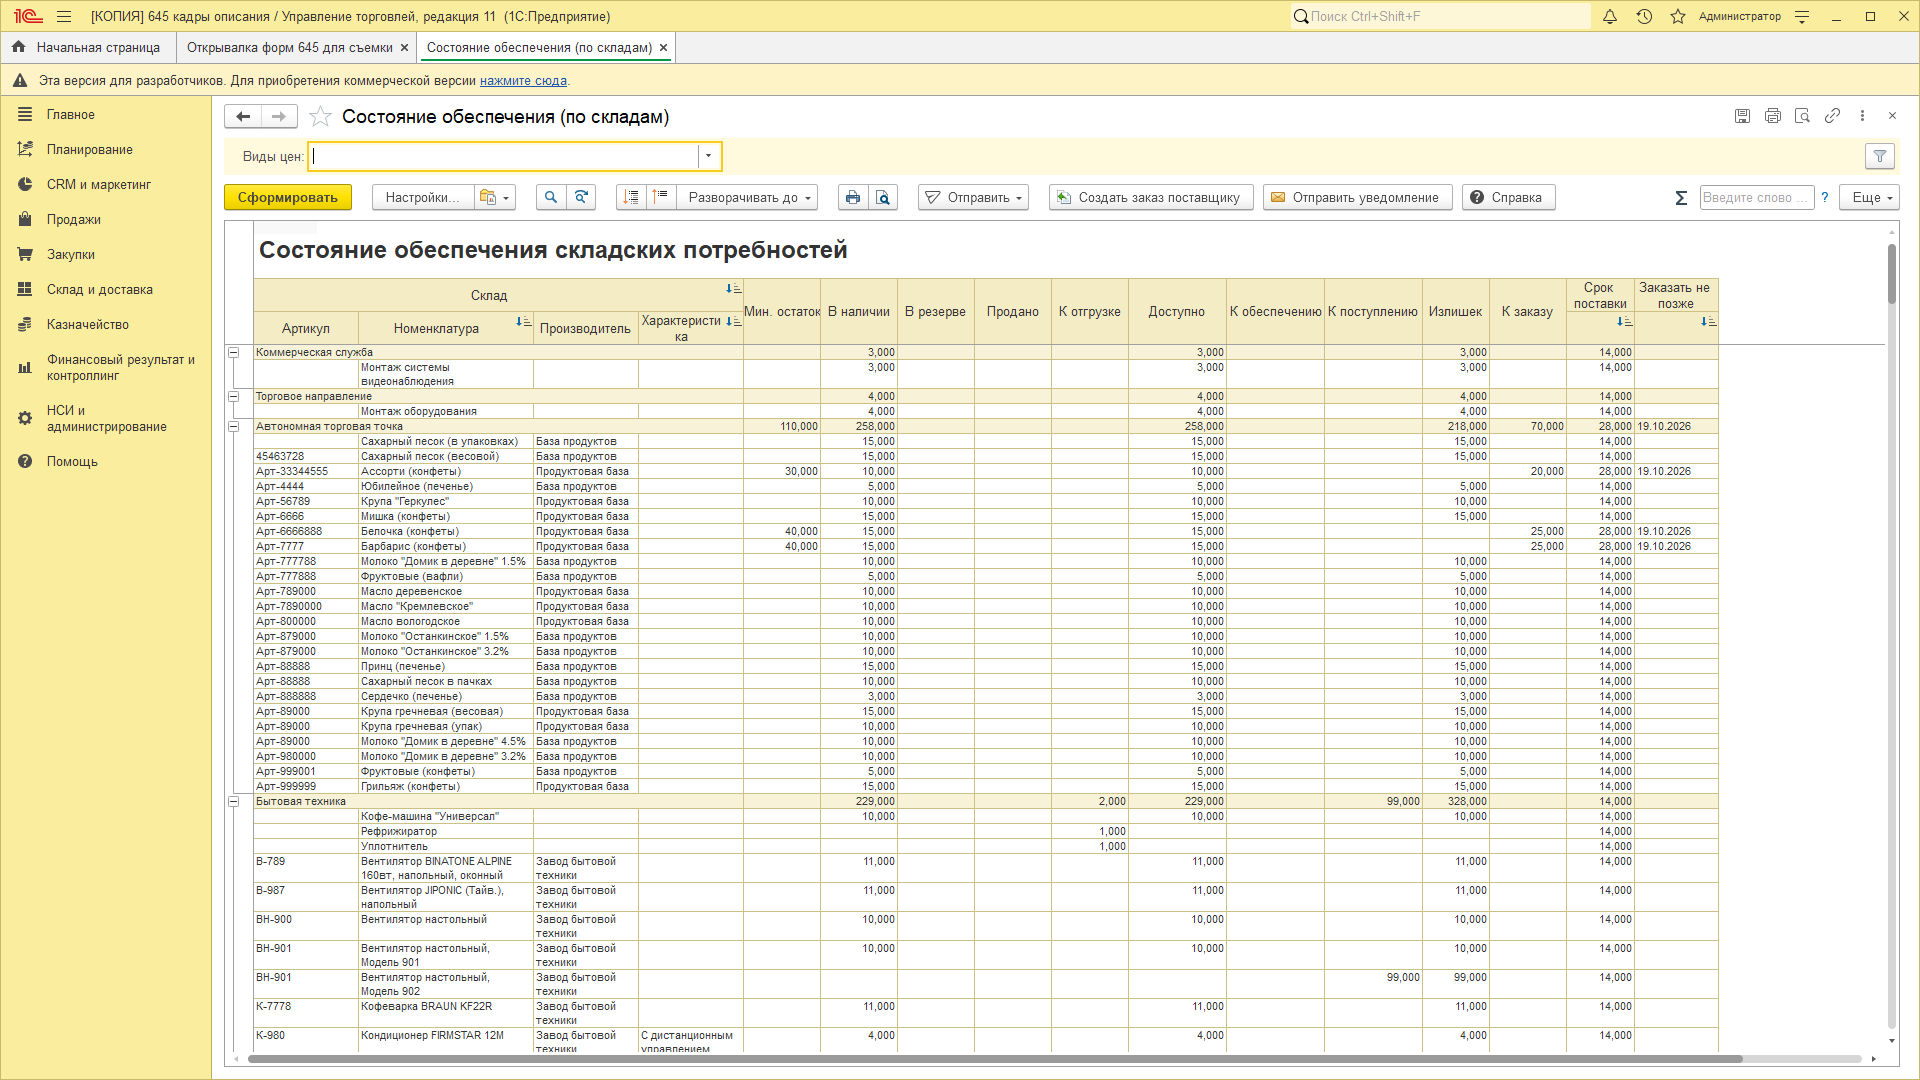Click the Отправить уведомление button

pos(1356,198)
